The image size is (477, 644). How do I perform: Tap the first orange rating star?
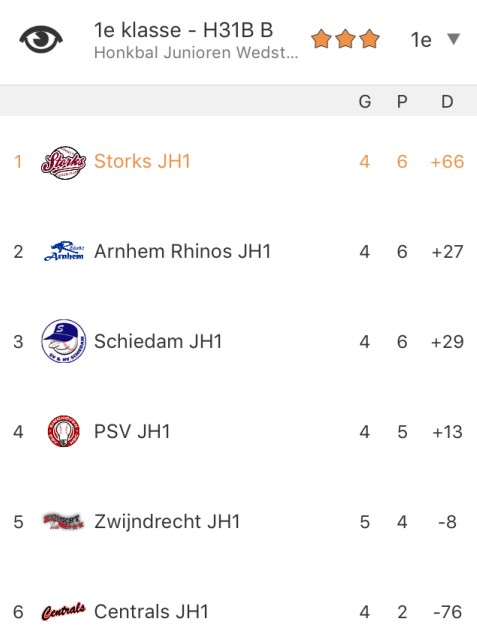tap(321, 39)
